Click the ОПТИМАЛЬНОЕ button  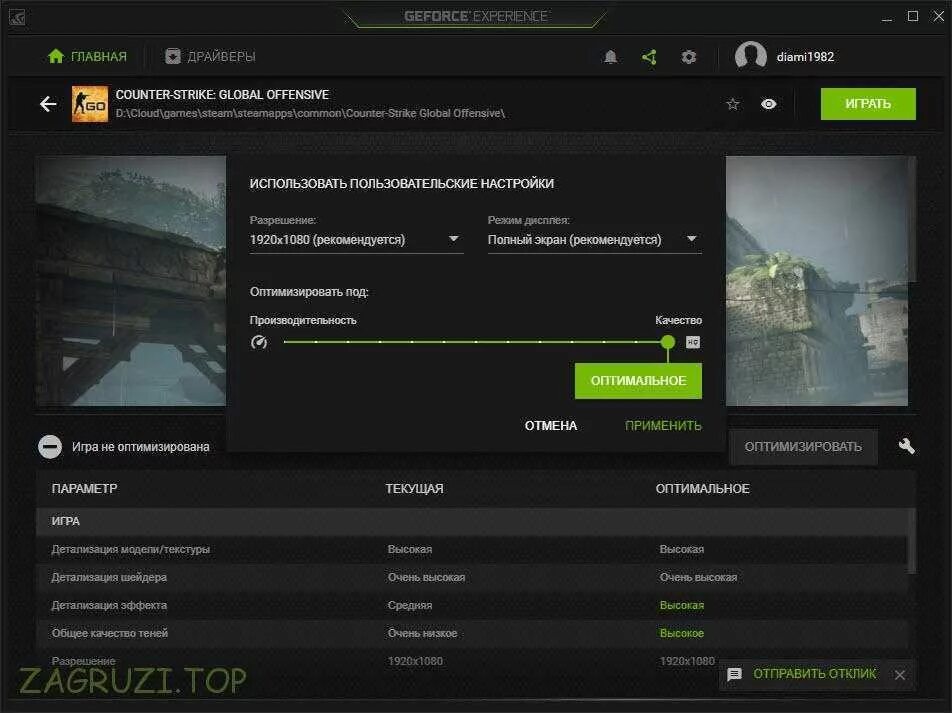638,381
